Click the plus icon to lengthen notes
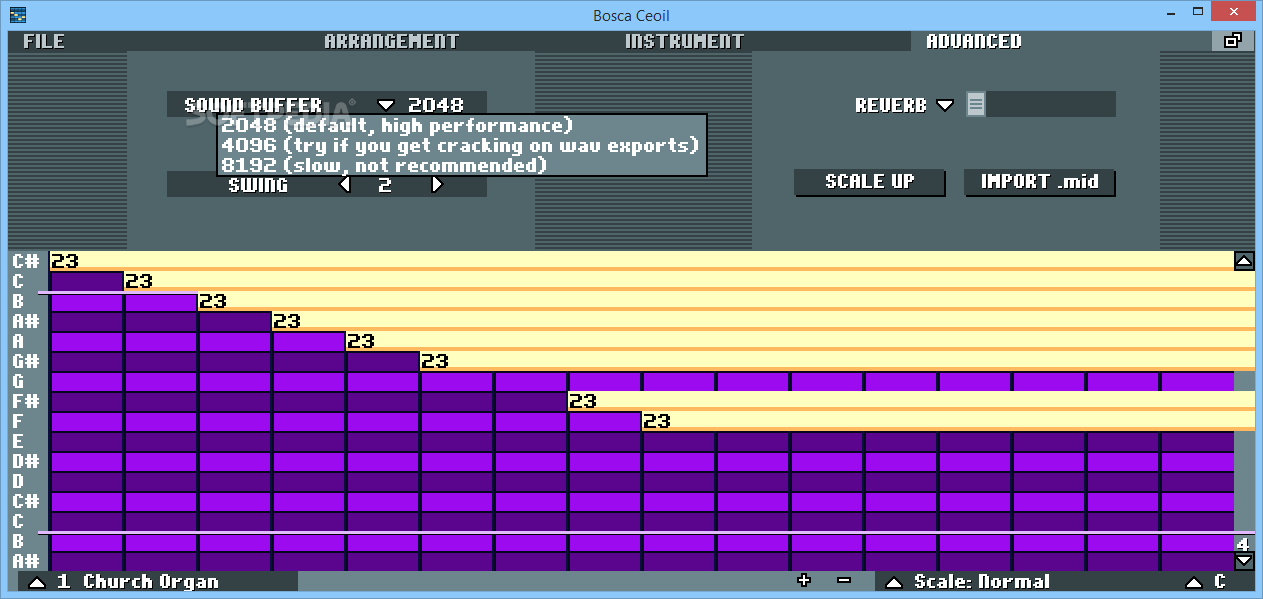Image resolution: width=1263 pixels, height=599 pixels. pyautogui.click(x=804, y=580)
